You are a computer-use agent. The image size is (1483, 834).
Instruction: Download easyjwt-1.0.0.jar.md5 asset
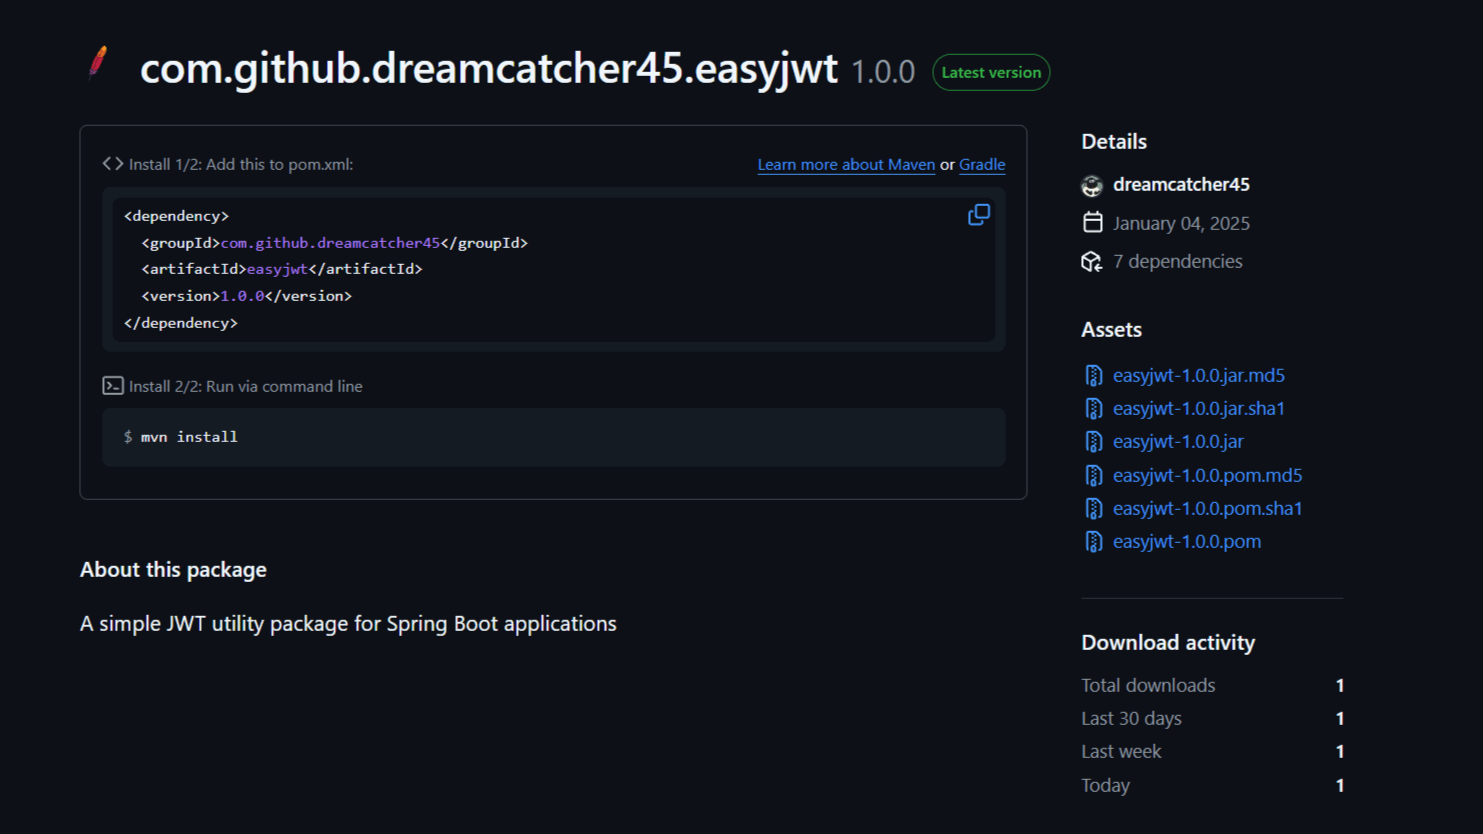point(1199,376)
